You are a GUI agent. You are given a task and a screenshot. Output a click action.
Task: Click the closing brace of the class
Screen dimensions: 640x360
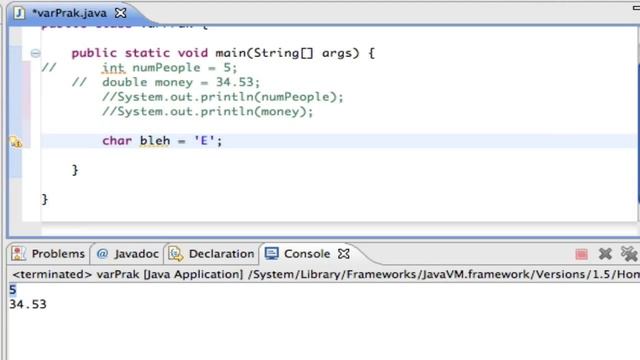(45, 200)
